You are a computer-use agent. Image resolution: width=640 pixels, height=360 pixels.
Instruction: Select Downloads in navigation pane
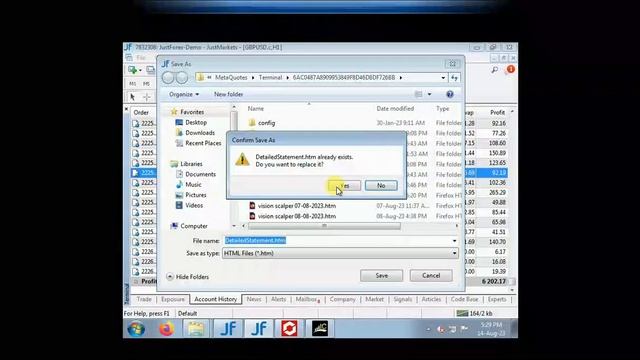coord(200,133)
